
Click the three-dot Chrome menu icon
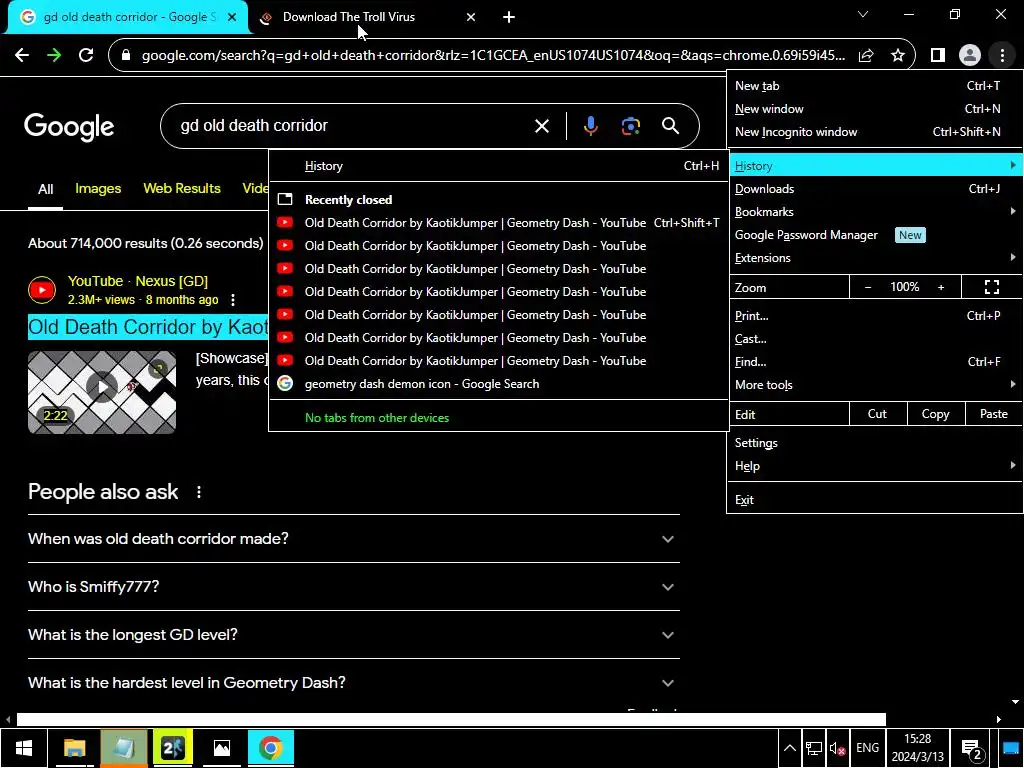coord(1002,56)
